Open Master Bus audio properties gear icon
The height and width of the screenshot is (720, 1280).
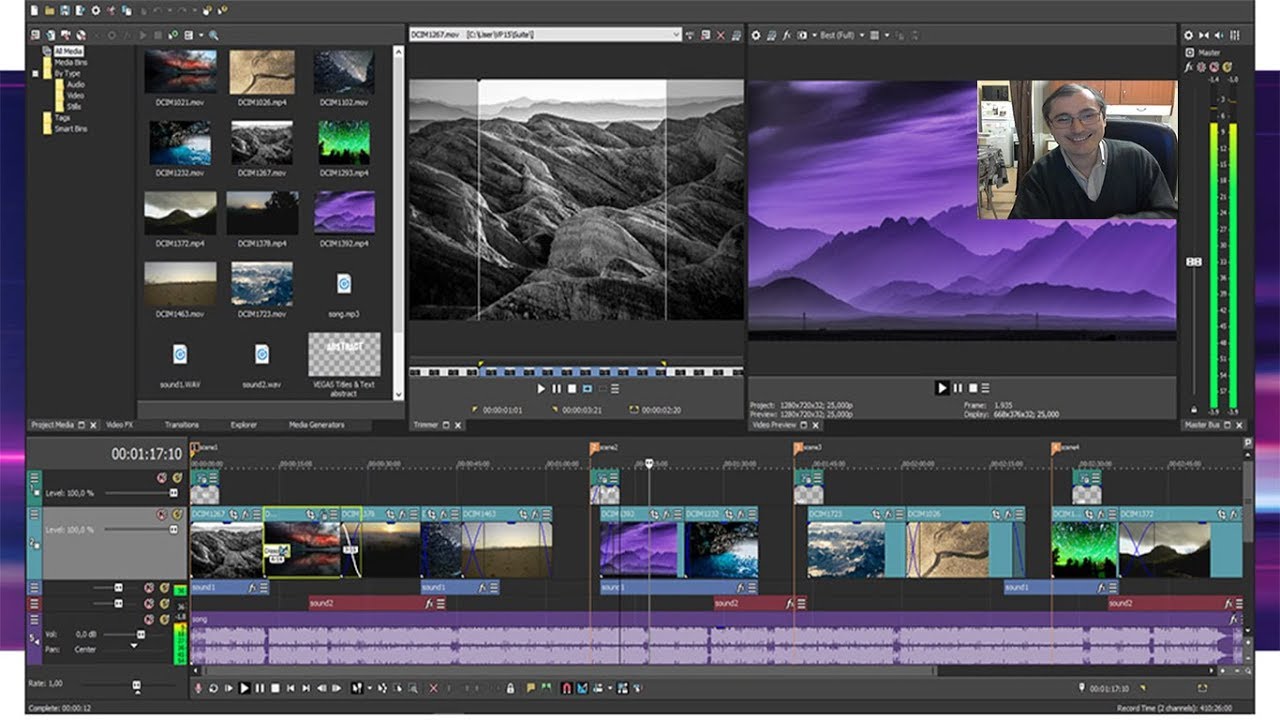pyautogui.click(x=1188, y=35)
